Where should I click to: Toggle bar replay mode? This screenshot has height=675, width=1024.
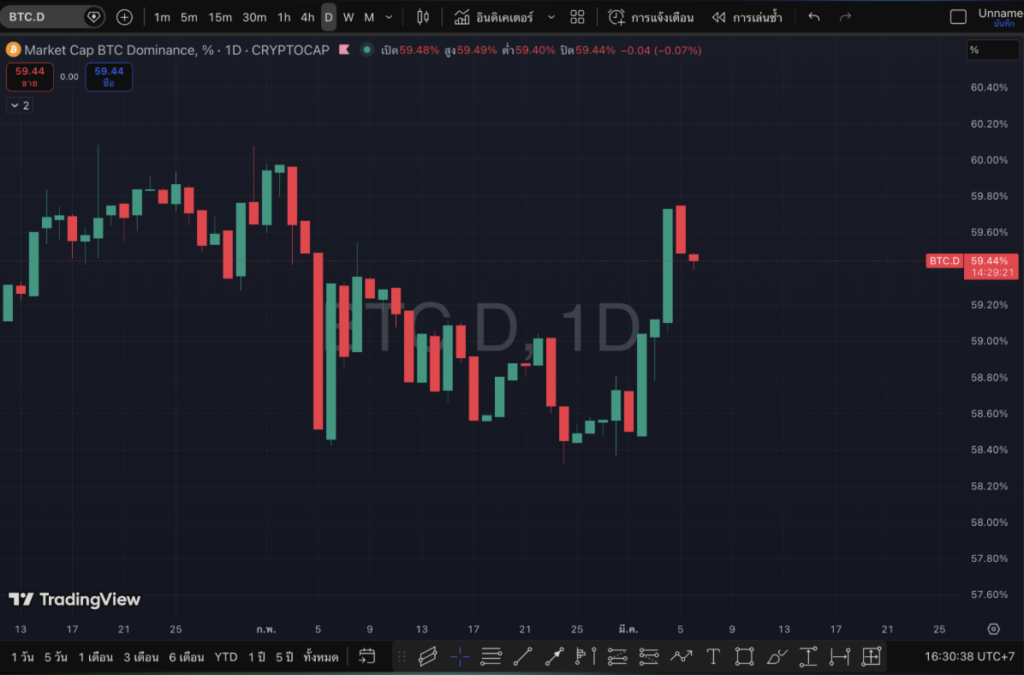pos(746,17)
